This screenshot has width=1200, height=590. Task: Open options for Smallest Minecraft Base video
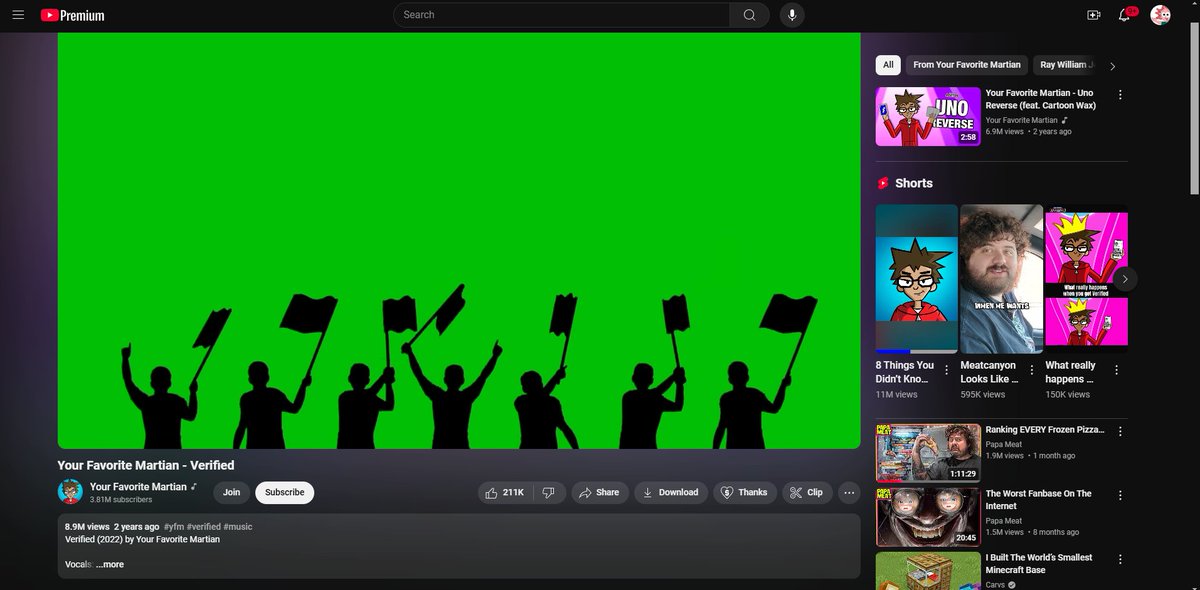(x=1120, y=559)
